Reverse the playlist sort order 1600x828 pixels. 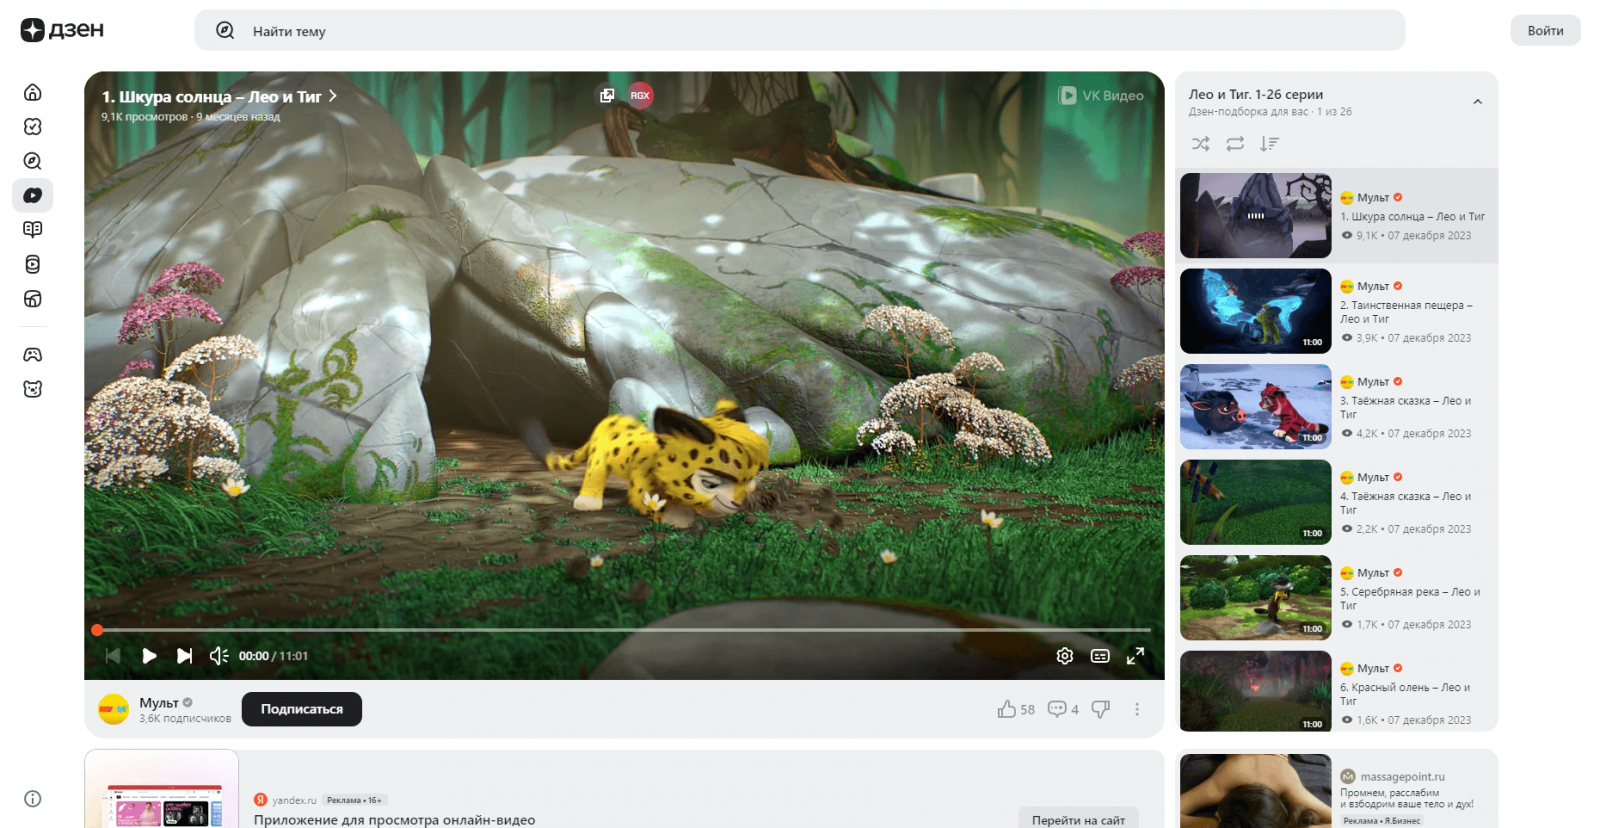[x=1269, y=144]
